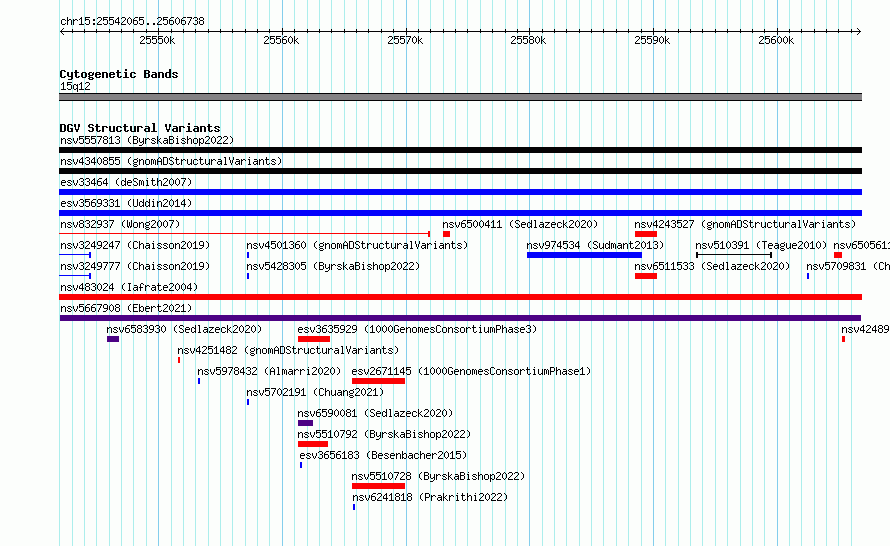This screenshot has height=546, width=890.
Task: Select the black bar for nsv4340855 gnomAD variant
Action: pos(460,171)
